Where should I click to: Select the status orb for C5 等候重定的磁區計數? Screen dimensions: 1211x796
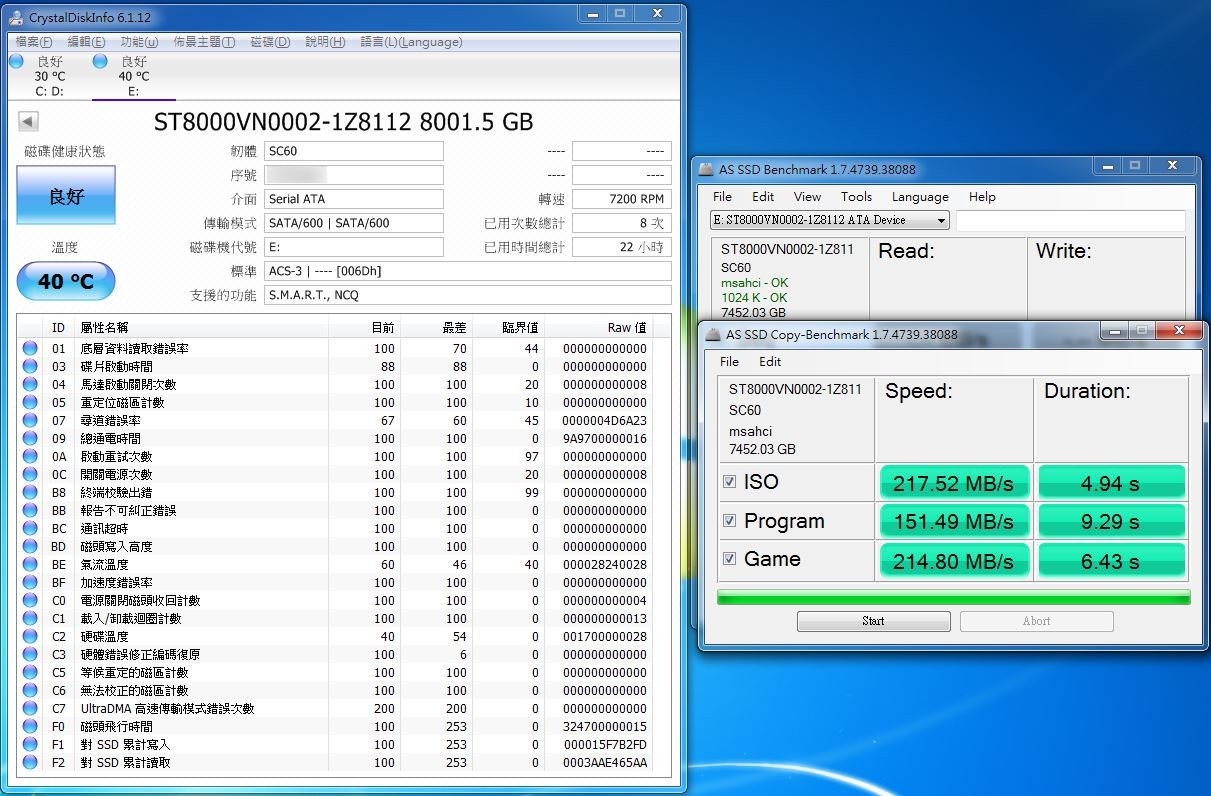pyautogui.click(x=30, y=672)
